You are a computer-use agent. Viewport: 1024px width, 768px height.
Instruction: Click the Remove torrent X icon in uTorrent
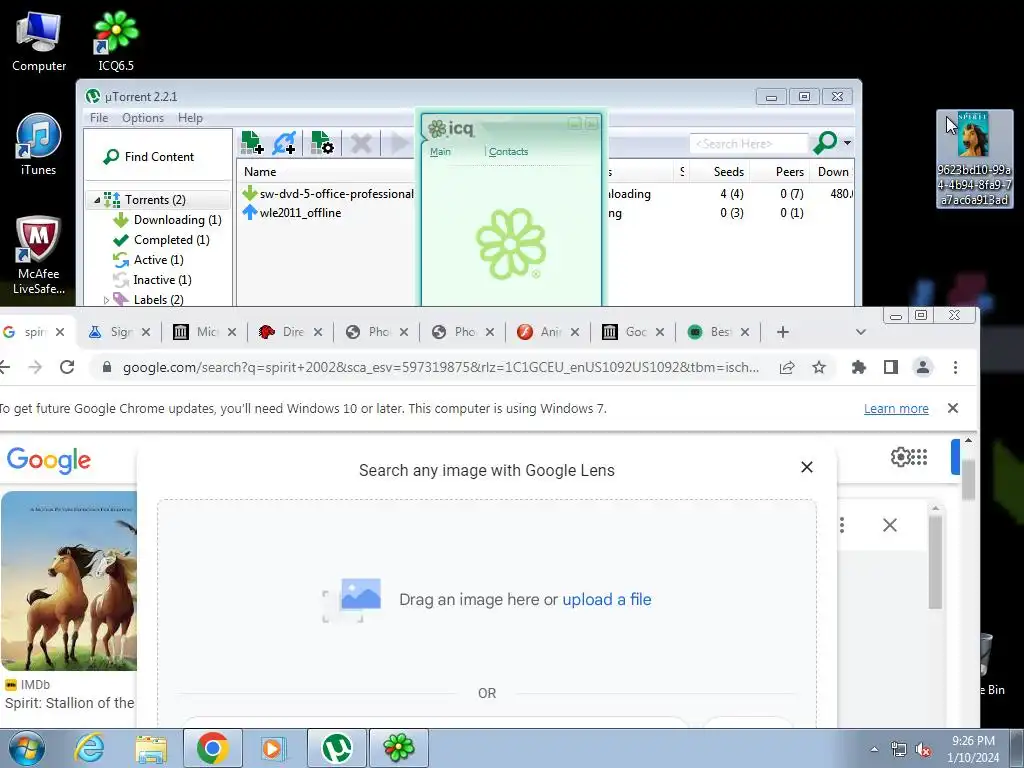click(x=361, y=142)
